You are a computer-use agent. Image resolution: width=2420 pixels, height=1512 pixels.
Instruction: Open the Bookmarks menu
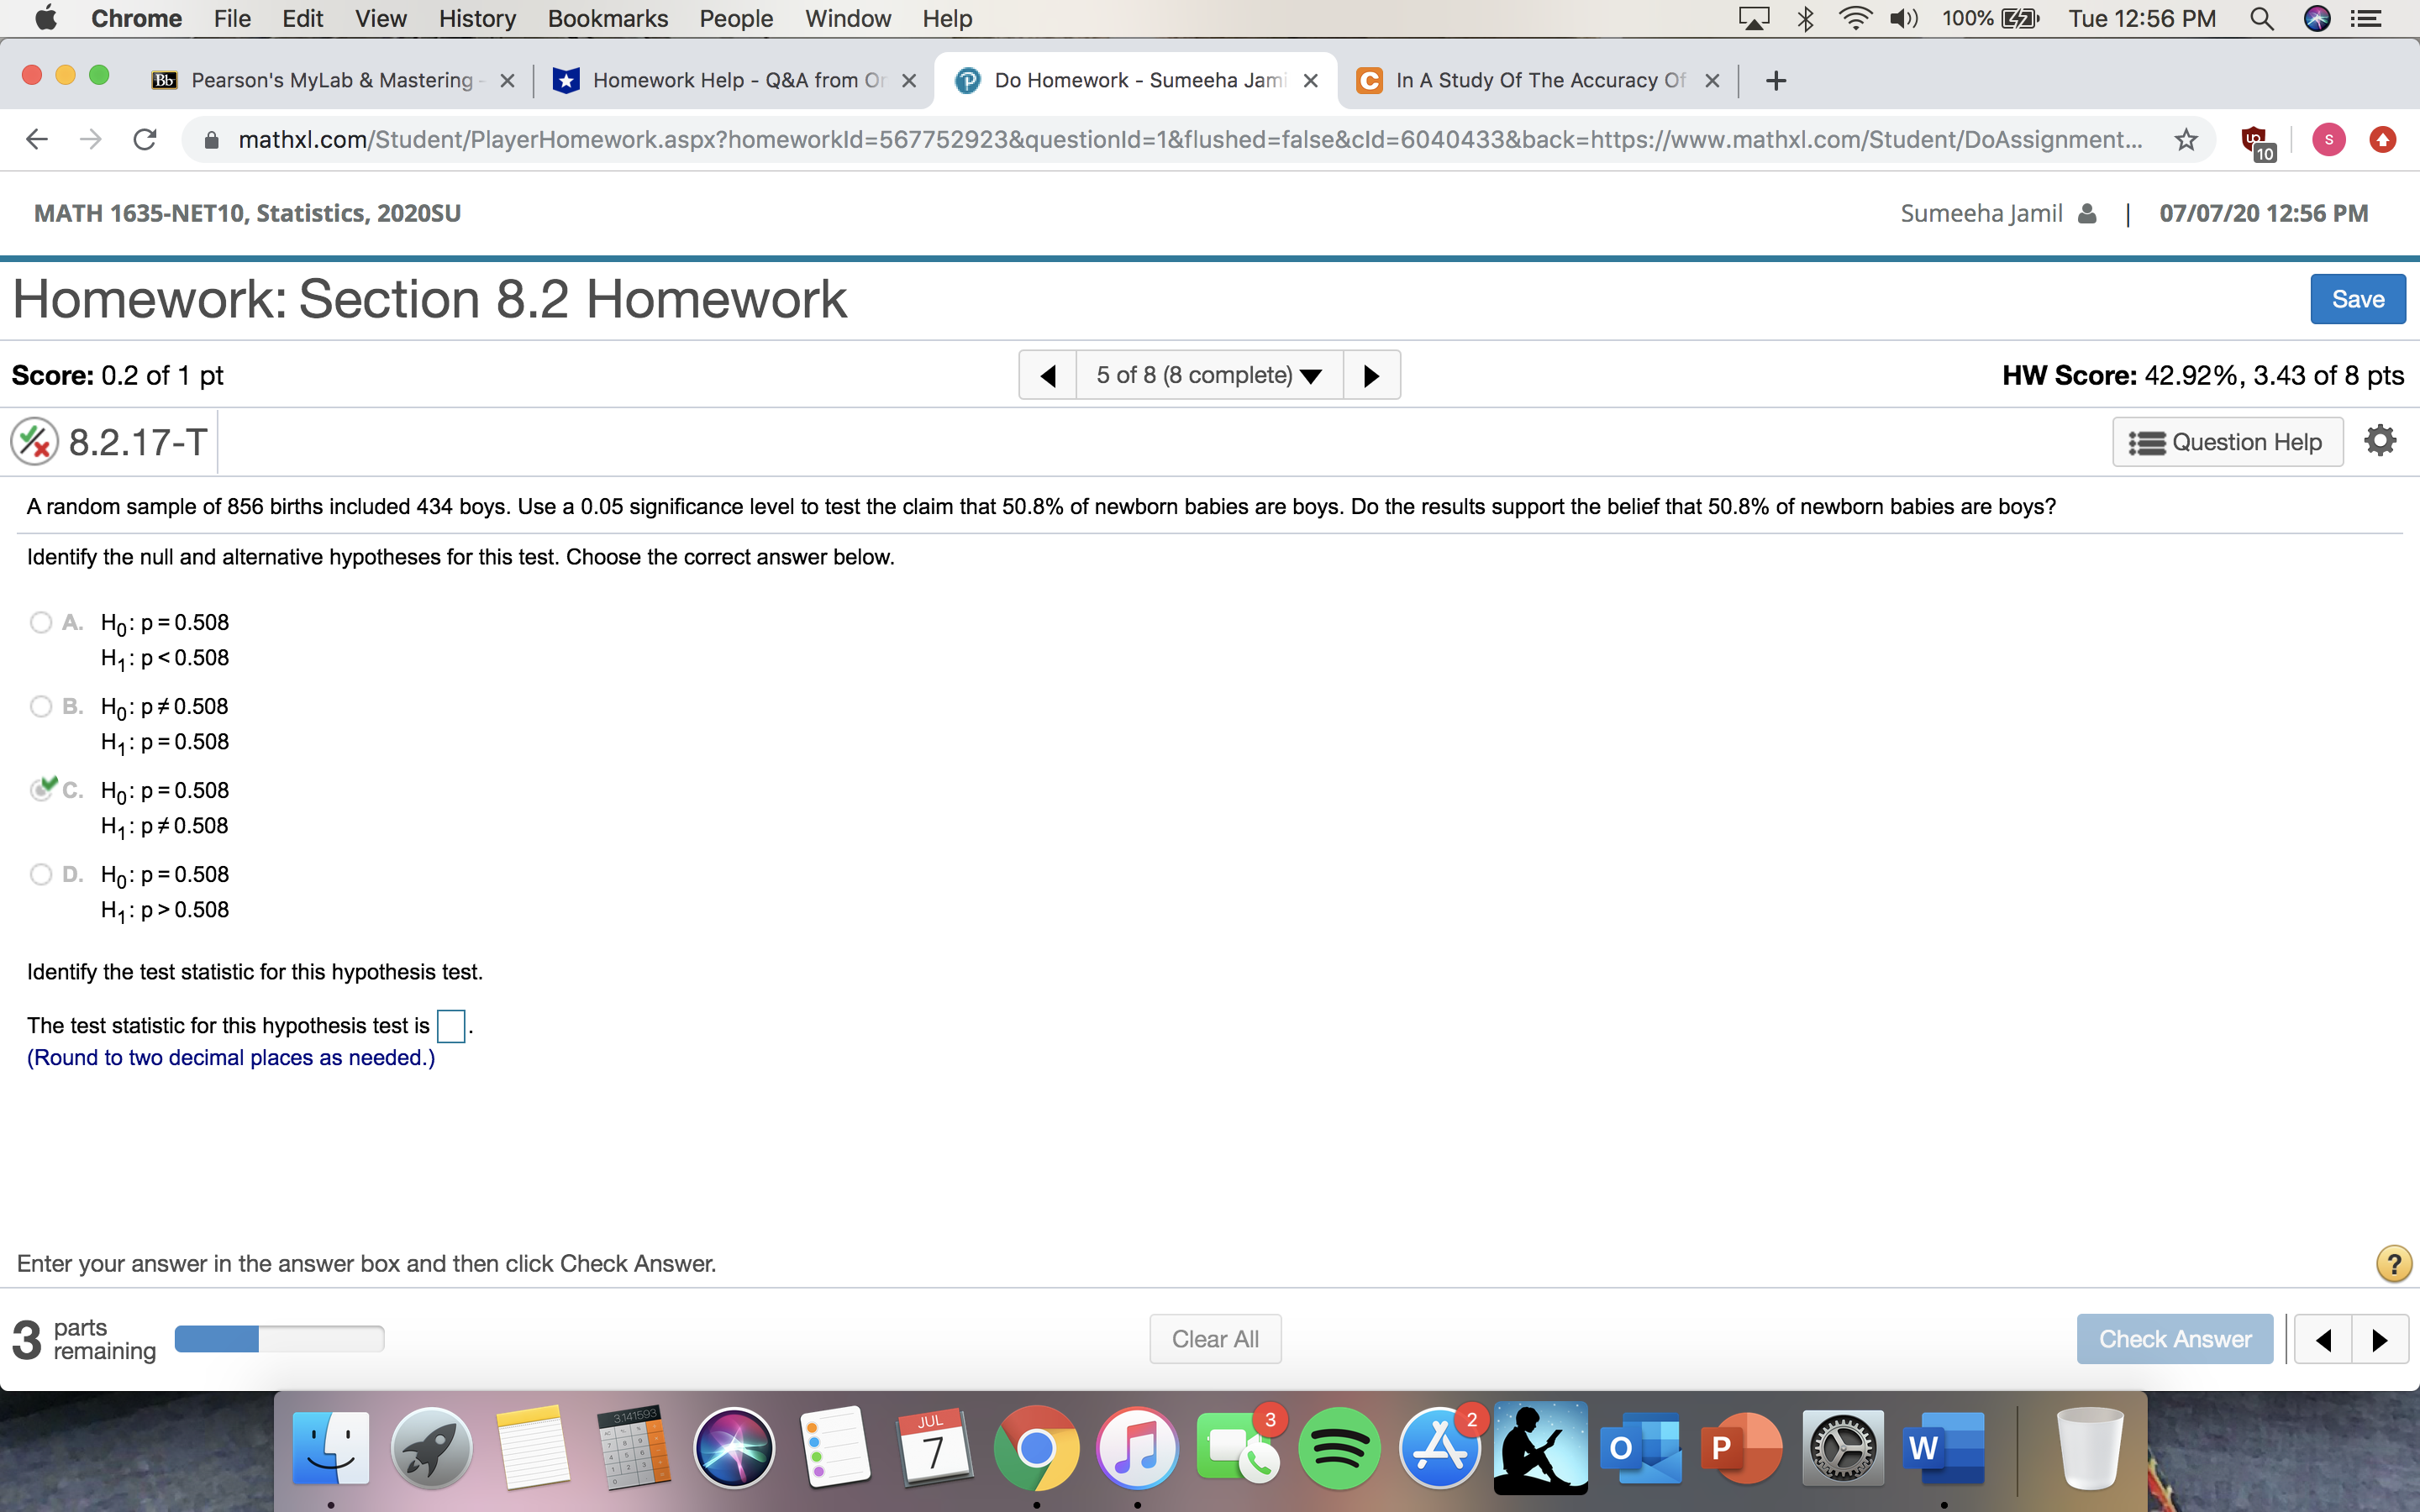pyautogui.click(x=609, y=18)
